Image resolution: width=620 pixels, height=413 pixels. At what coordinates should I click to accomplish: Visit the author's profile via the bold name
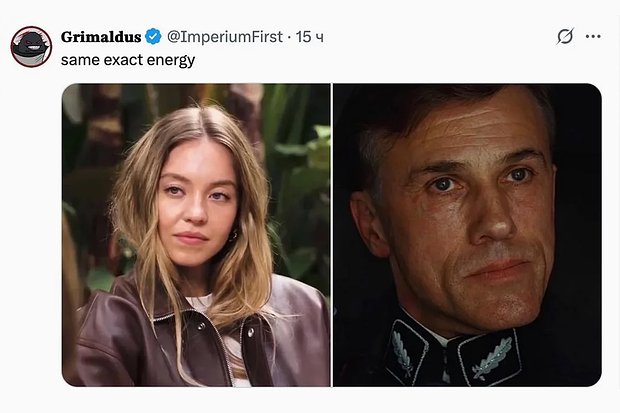coord(100,37)
